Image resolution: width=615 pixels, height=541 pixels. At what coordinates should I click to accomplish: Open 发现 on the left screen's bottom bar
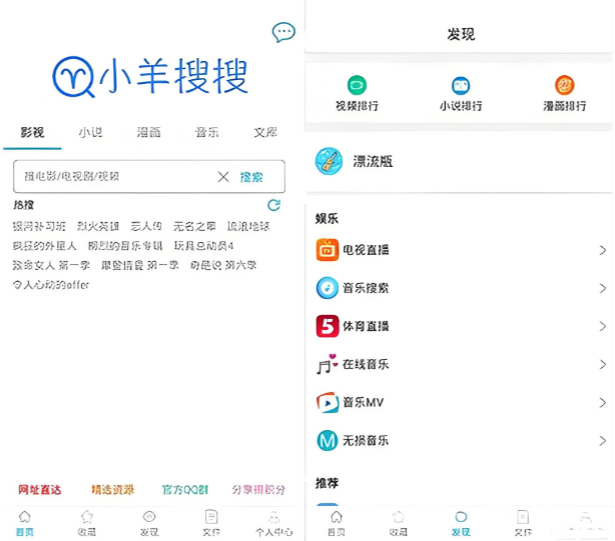pyautogui.click(x=149, y=523)
